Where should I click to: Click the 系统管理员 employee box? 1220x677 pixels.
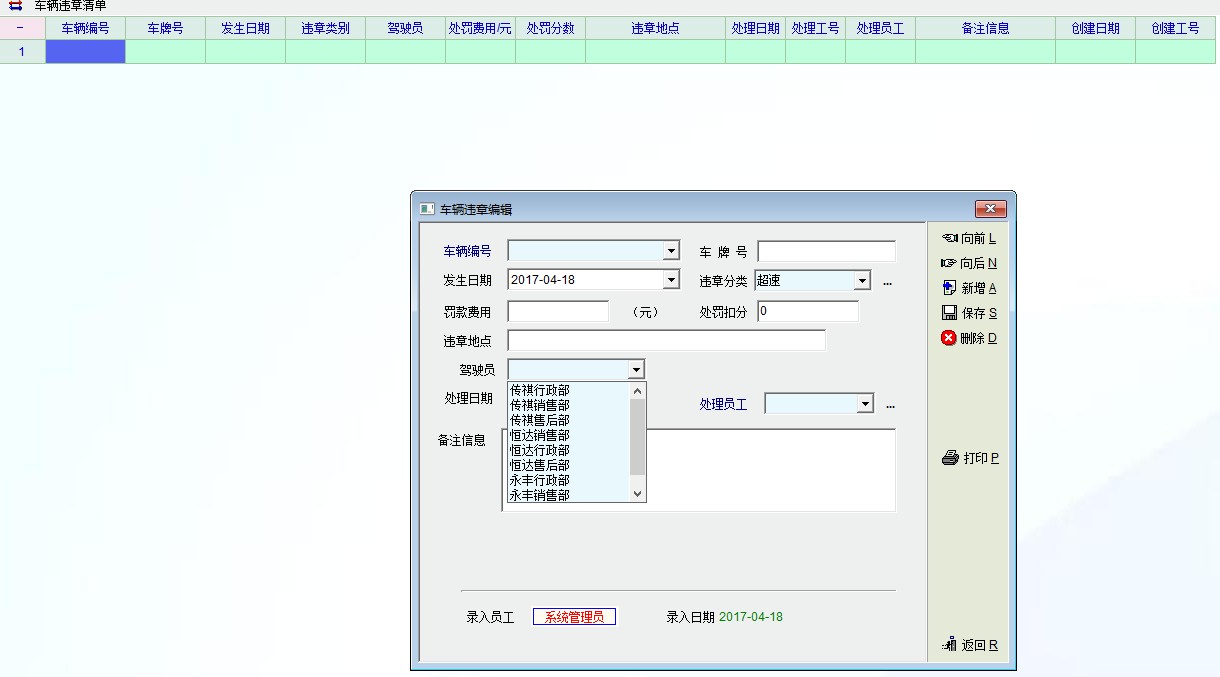574,617
